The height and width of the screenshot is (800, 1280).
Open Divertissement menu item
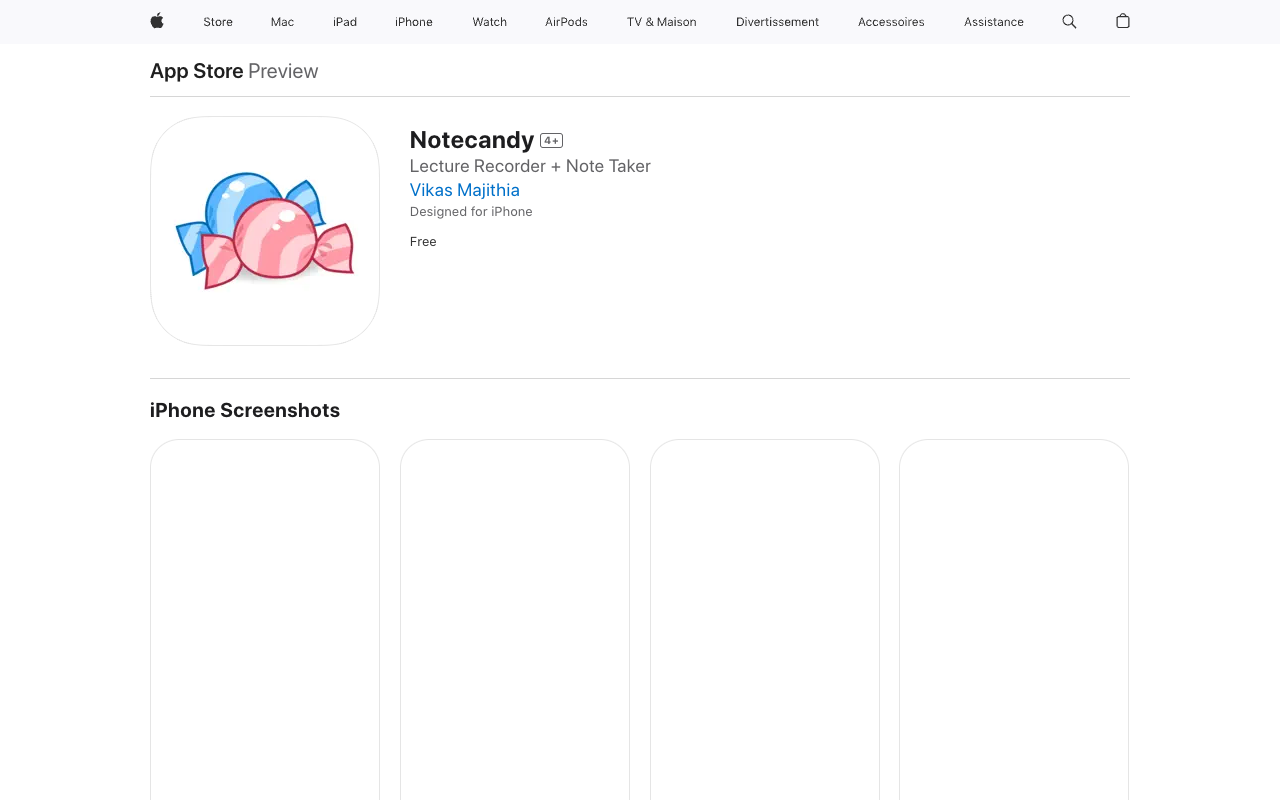point(777,22)
